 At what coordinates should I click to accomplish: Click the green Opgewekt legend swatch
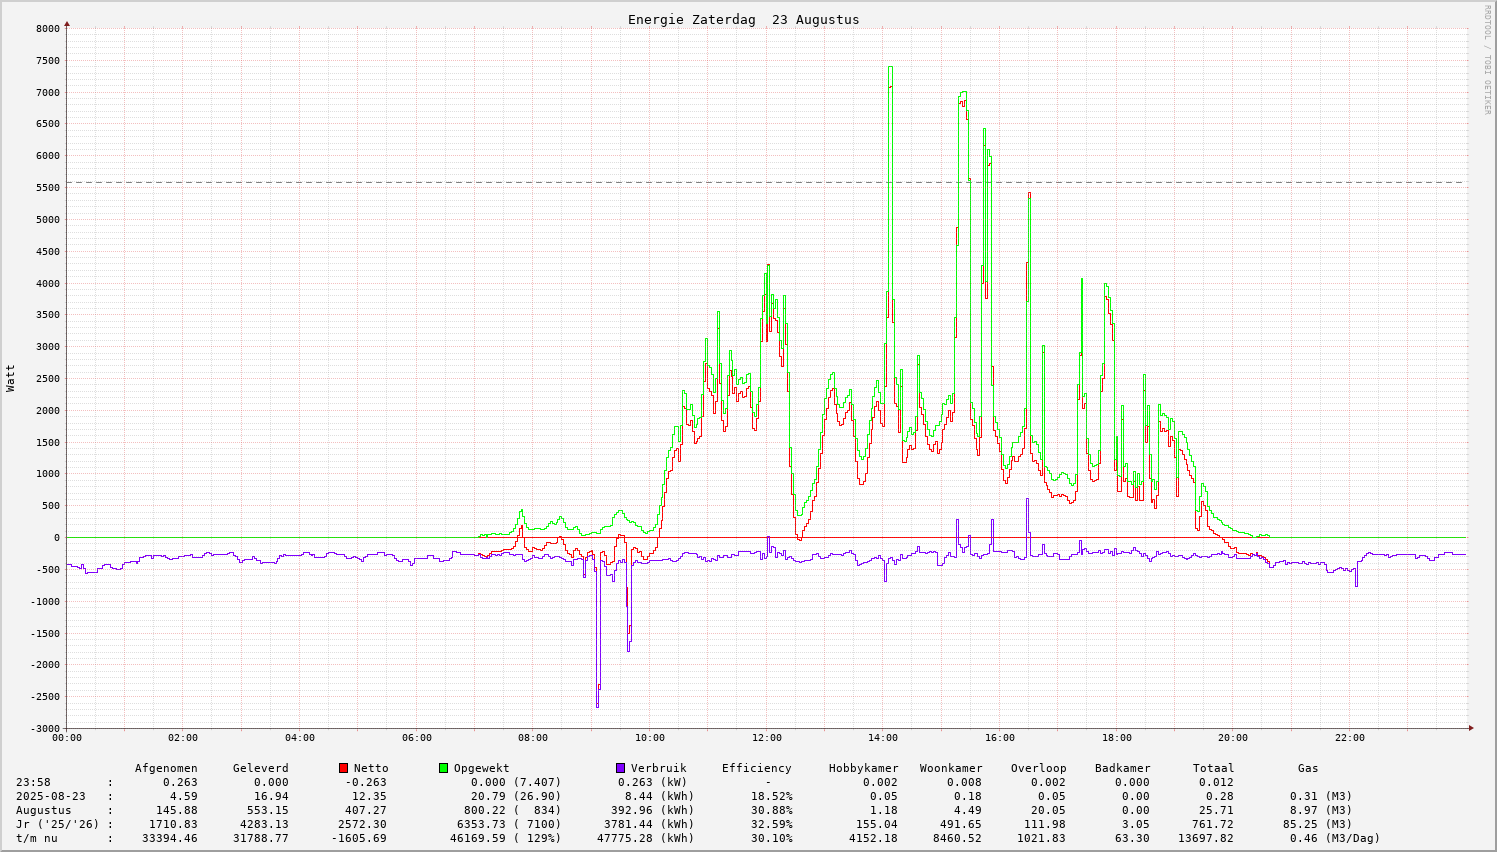coord(443,768)
